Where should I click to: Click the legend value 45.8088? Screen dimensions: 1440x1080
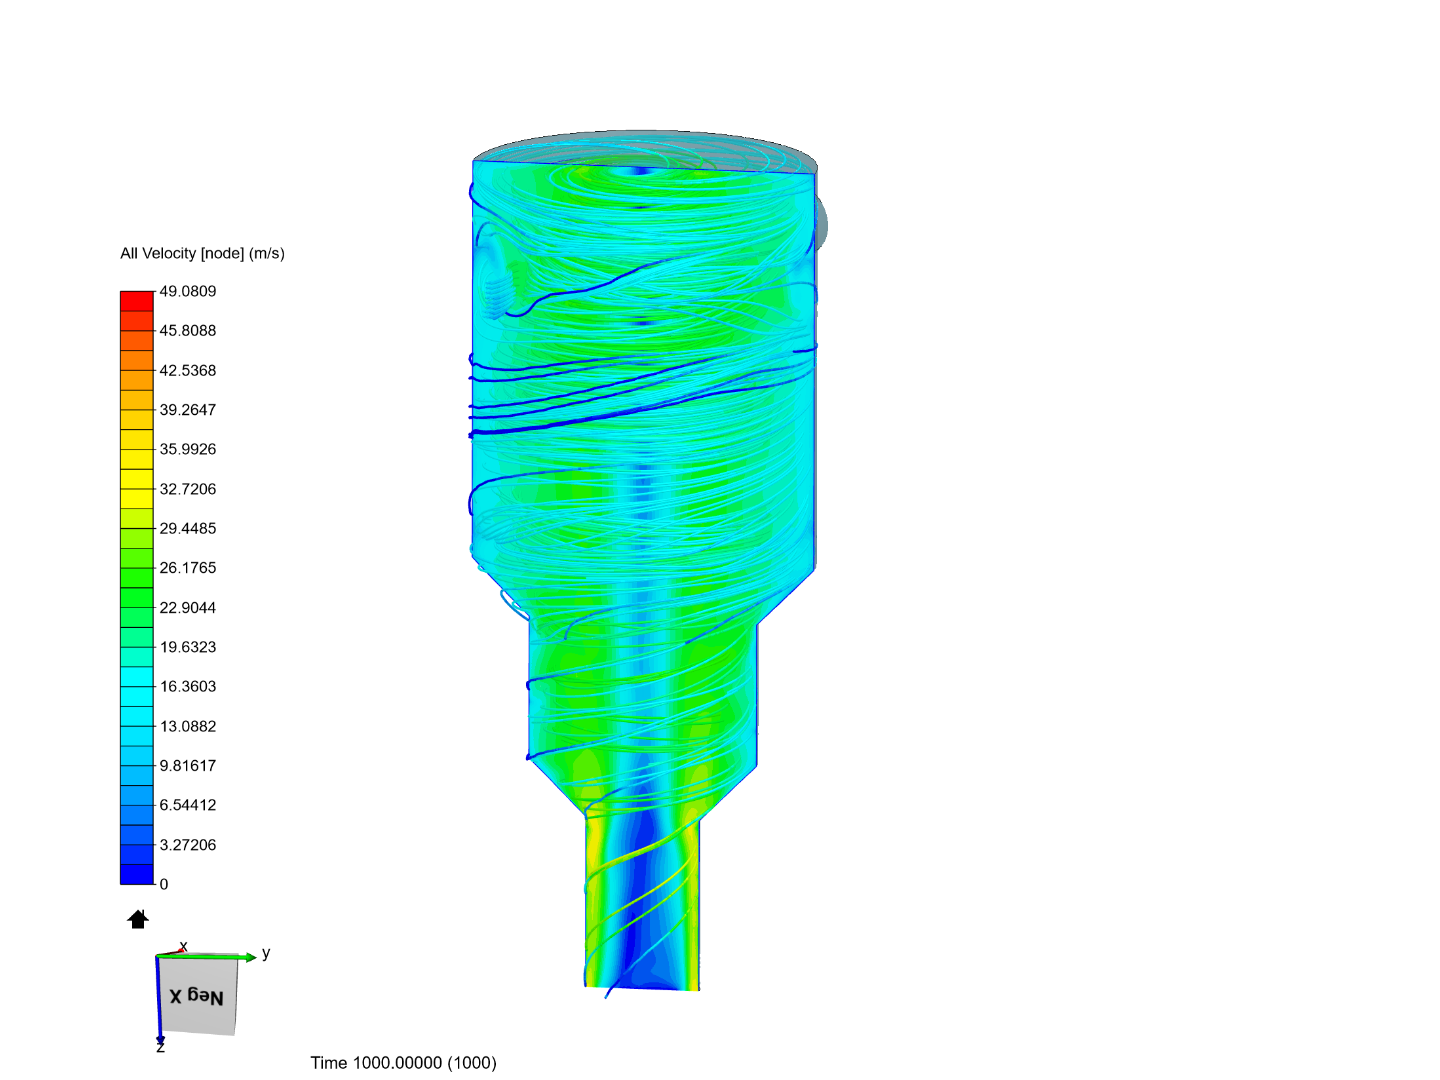[188, 330]
